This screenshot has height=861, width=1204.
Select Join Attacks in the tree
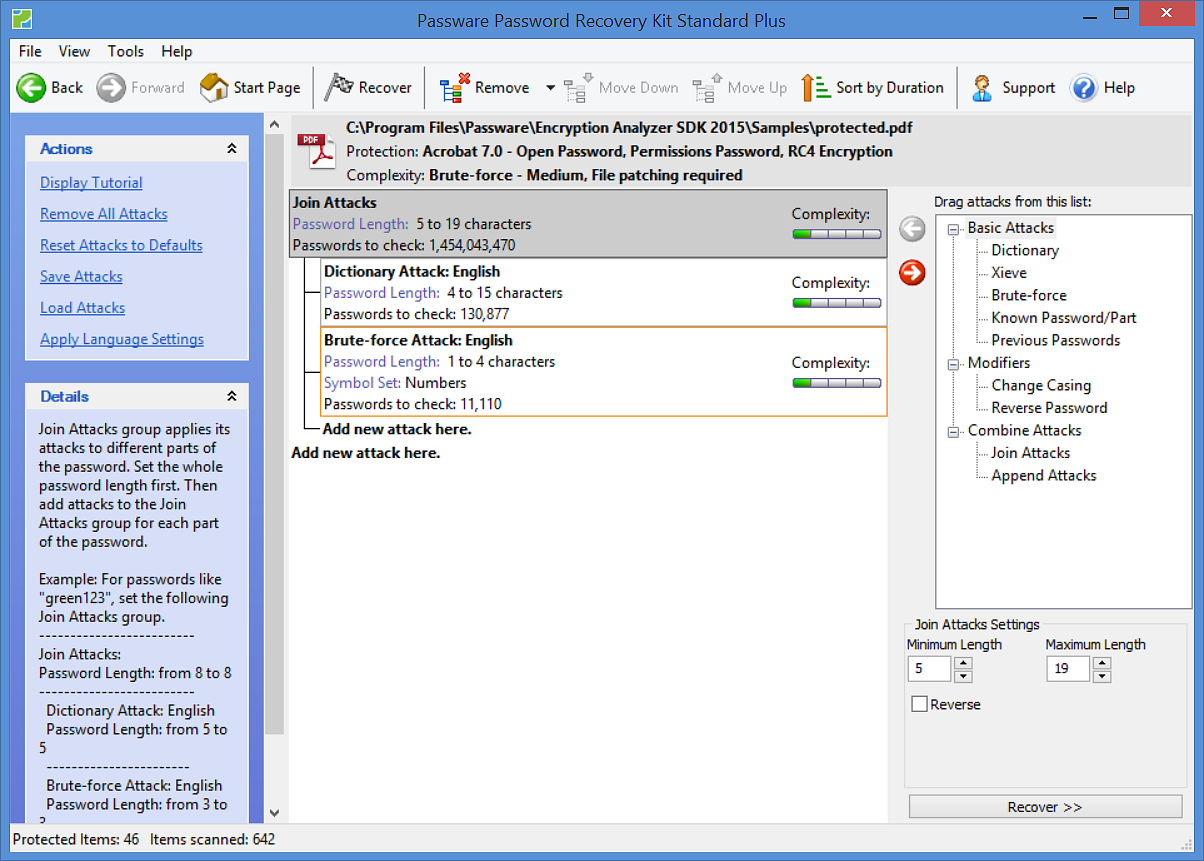point(1031,453)
